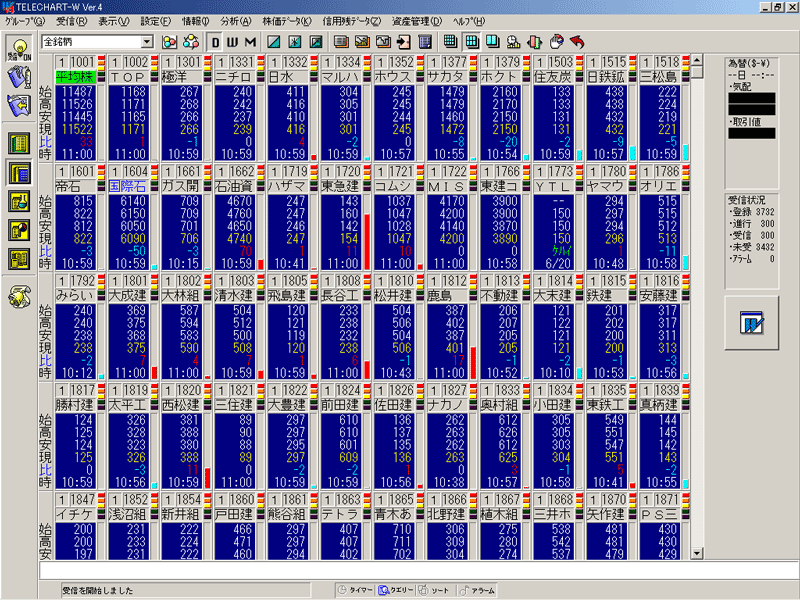Viewport: 800px width, 600px height.
Task: Open the orange chart window toolbar icon
Action: (383, 42)
